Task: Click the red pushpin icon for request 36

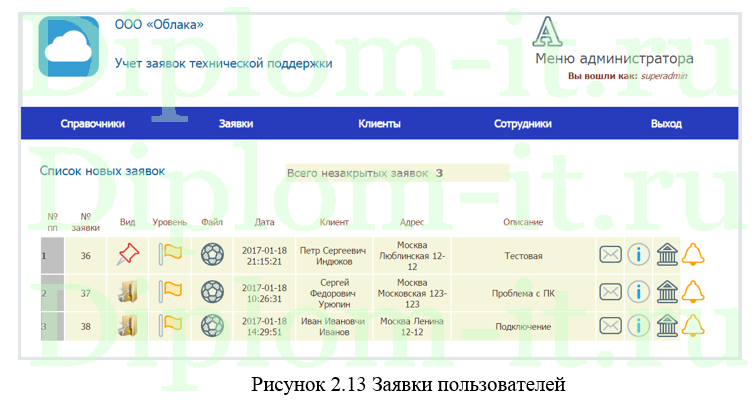Action: [128, 254]
